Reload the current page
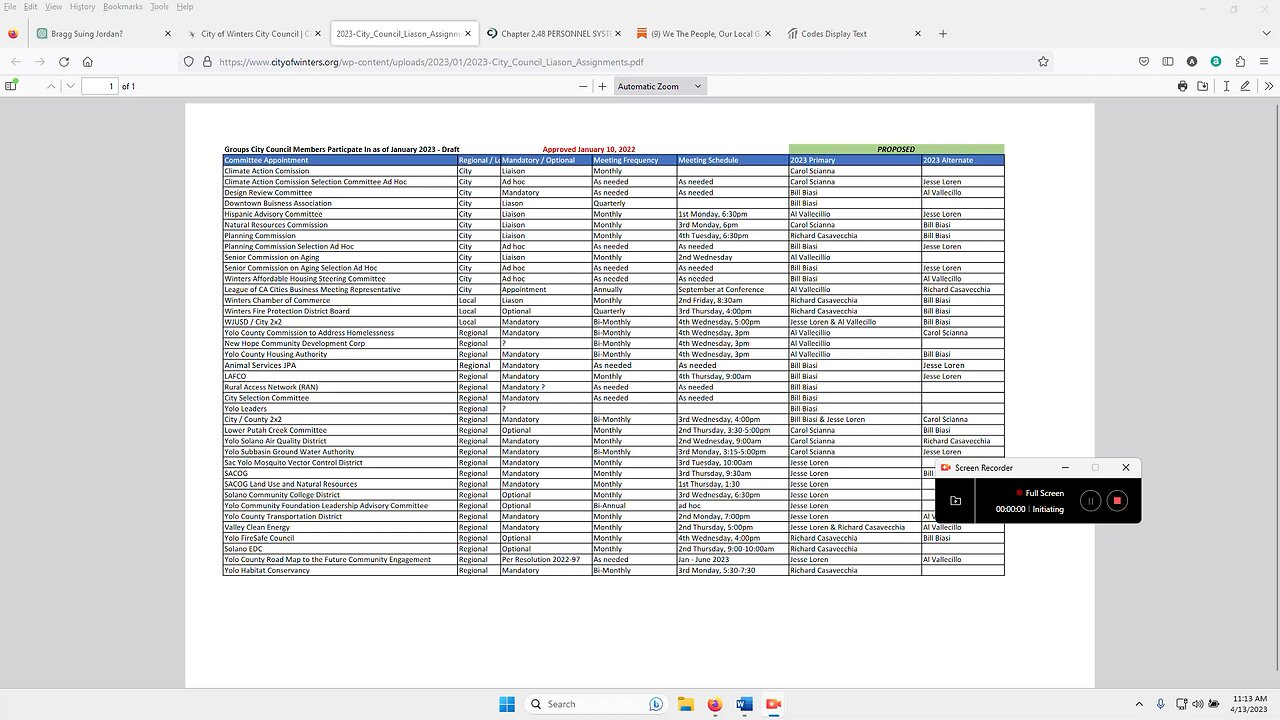The height and width of the screenshot is (720, 1280). point(64,61)
